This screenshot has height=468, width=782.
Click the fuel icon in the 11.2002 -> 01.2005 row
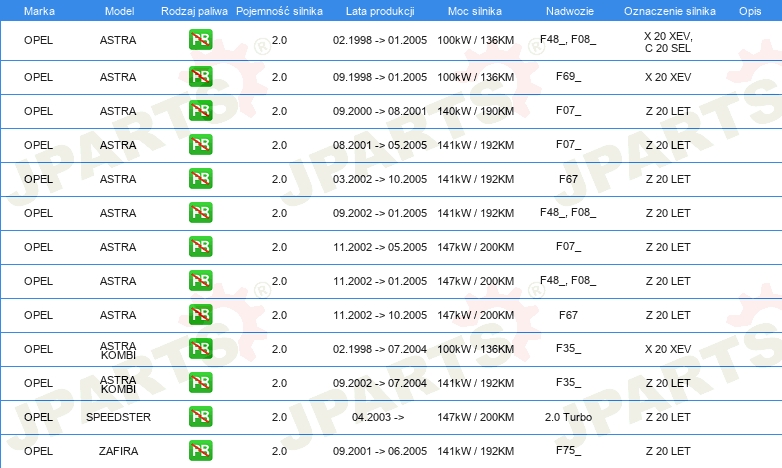click(x=200, y=280)
